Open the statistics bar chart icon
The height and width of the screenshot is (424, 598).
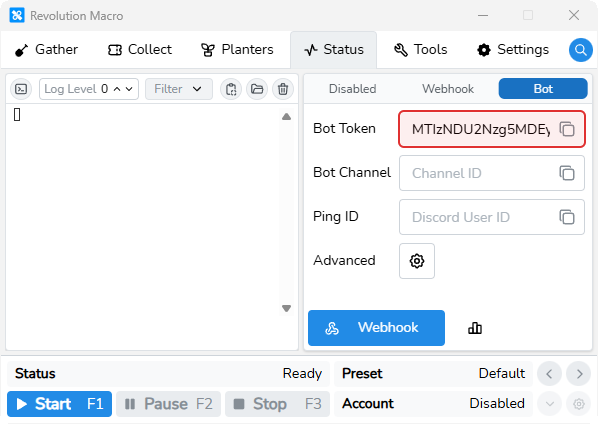475,328
